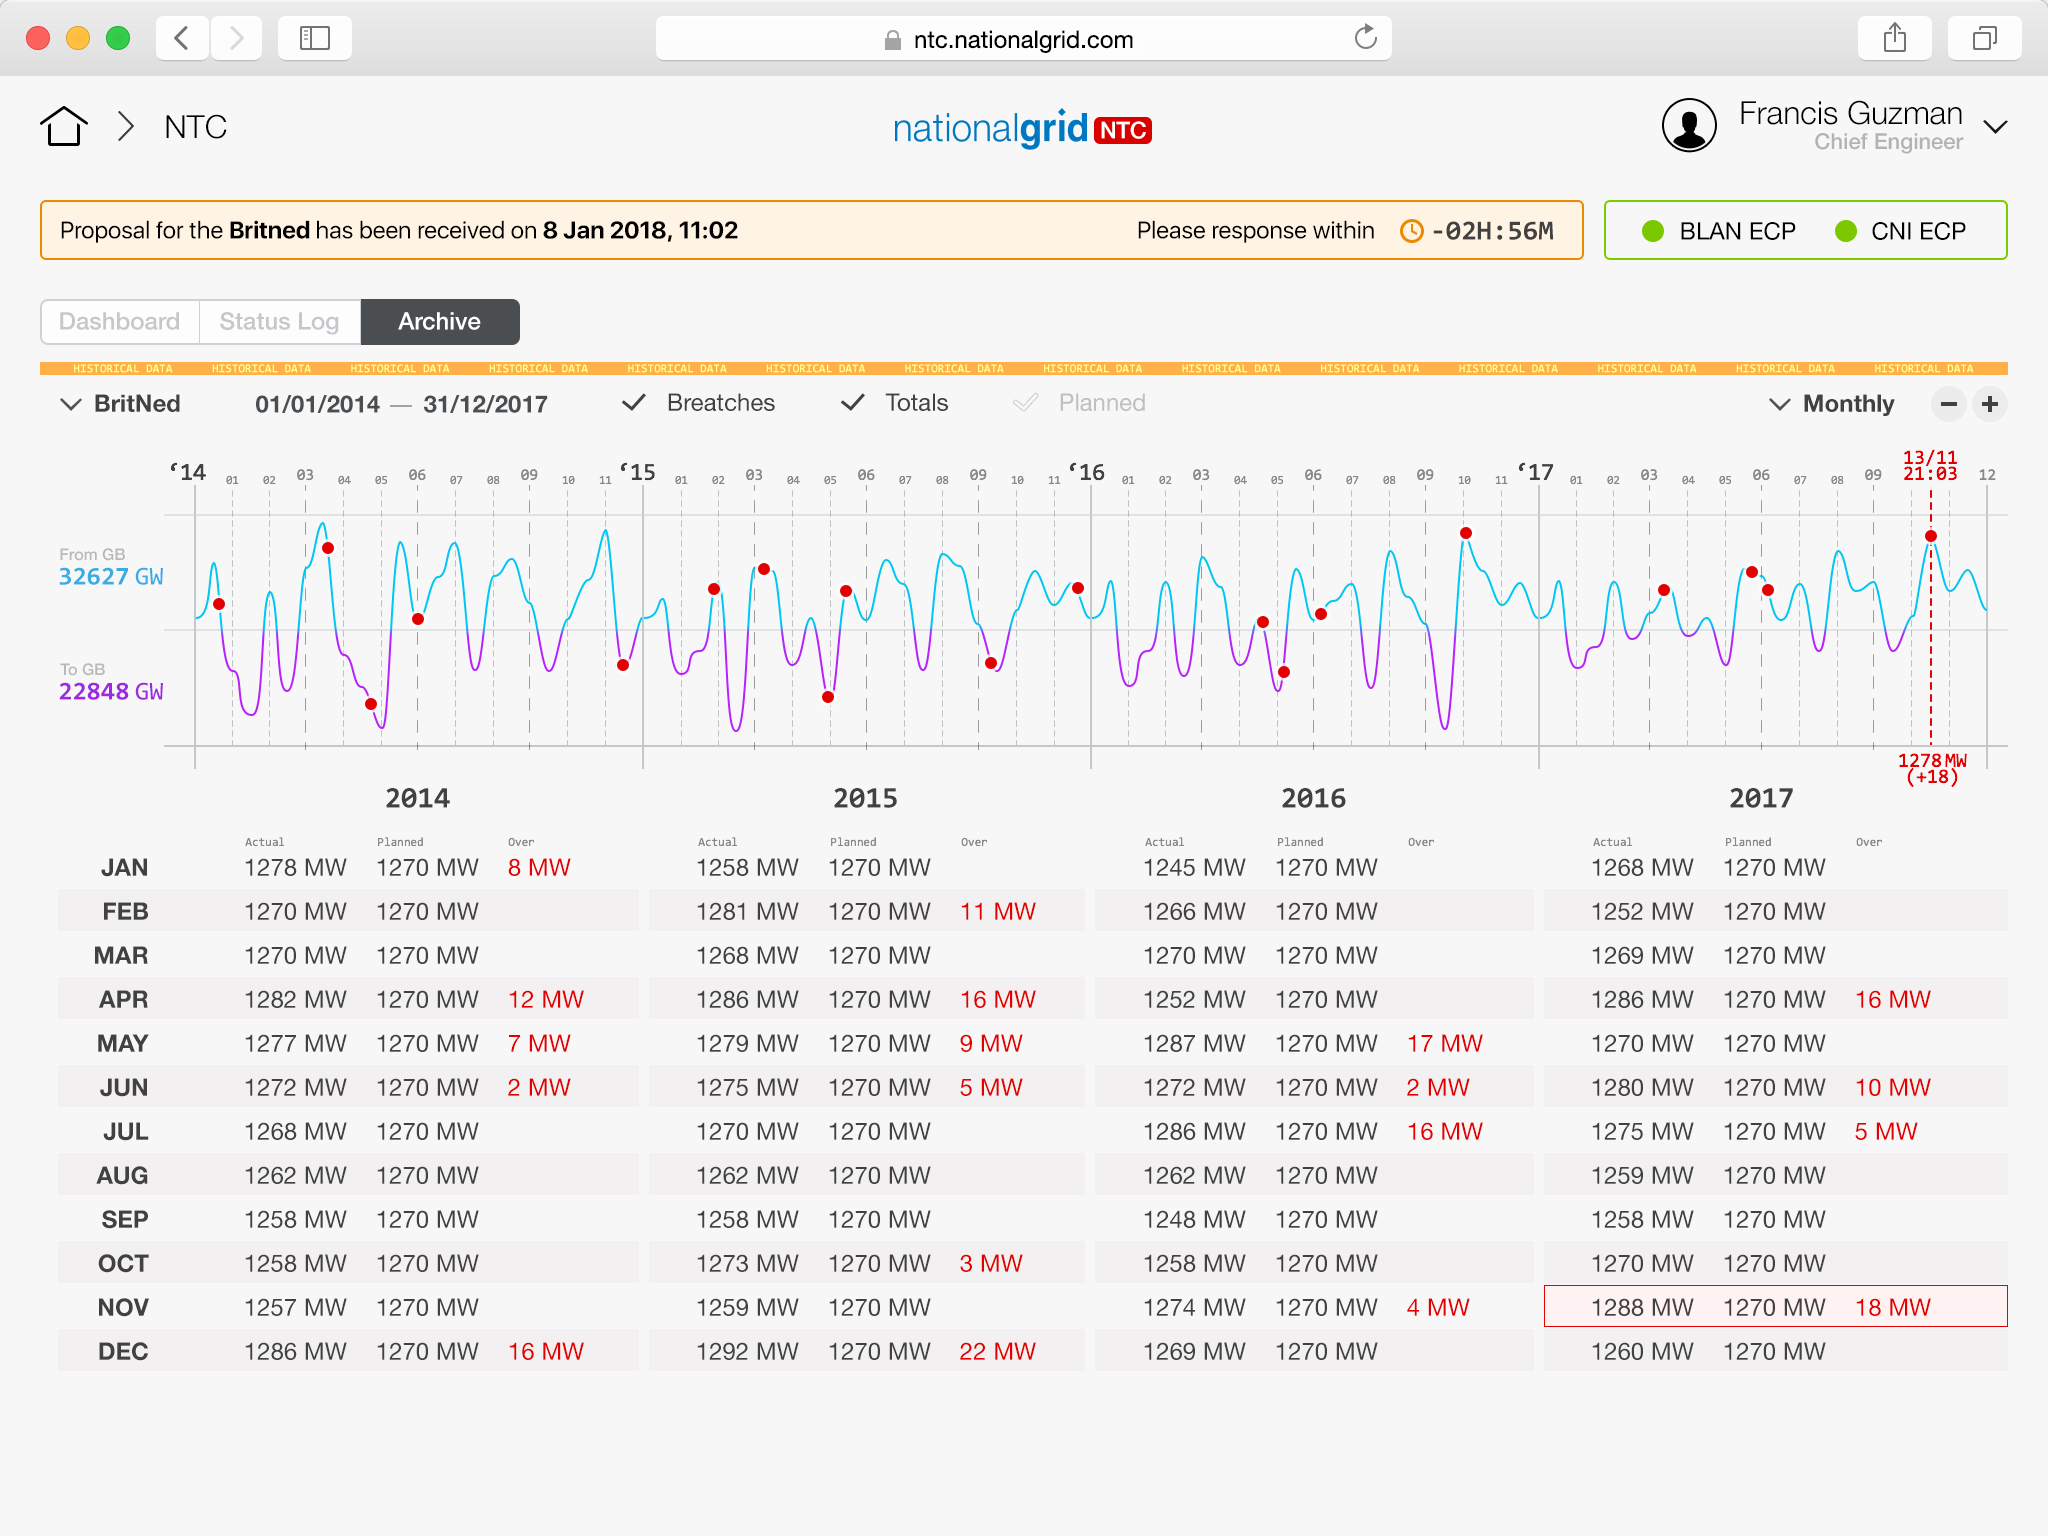Open the Status Log tab
The height and width of the screenshot is (1536, 2048).
[x=279, y=321]
